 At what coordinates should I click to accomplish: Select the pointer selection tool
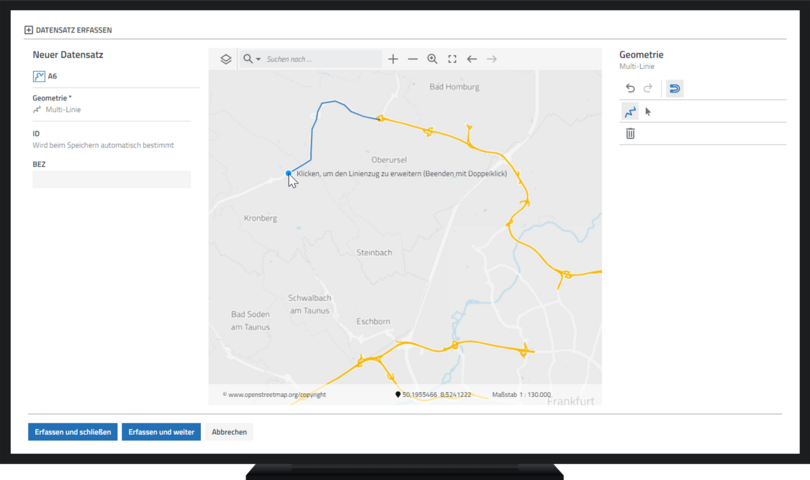[648, 112]
